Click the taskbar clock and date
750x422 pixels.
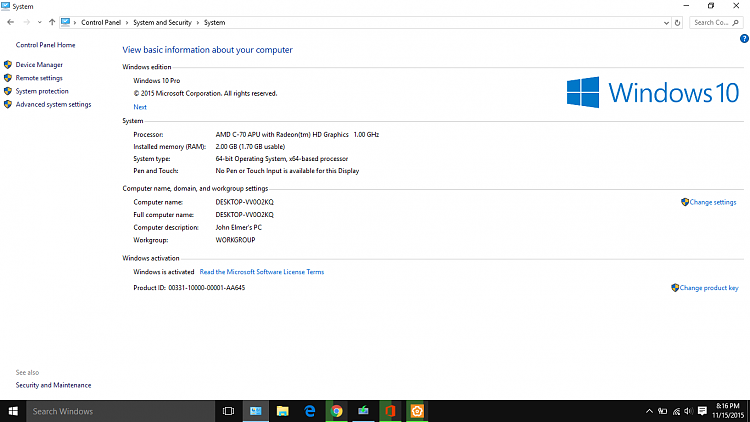pos(728,411)
